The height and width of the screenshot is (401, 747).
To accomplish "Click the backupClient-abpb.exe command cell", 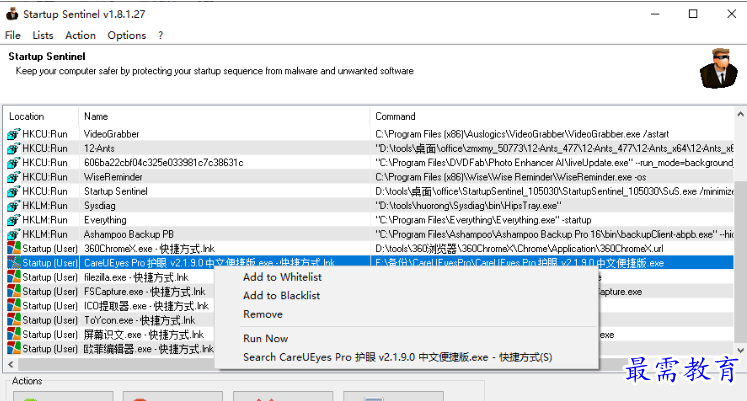I will [554, 234].
